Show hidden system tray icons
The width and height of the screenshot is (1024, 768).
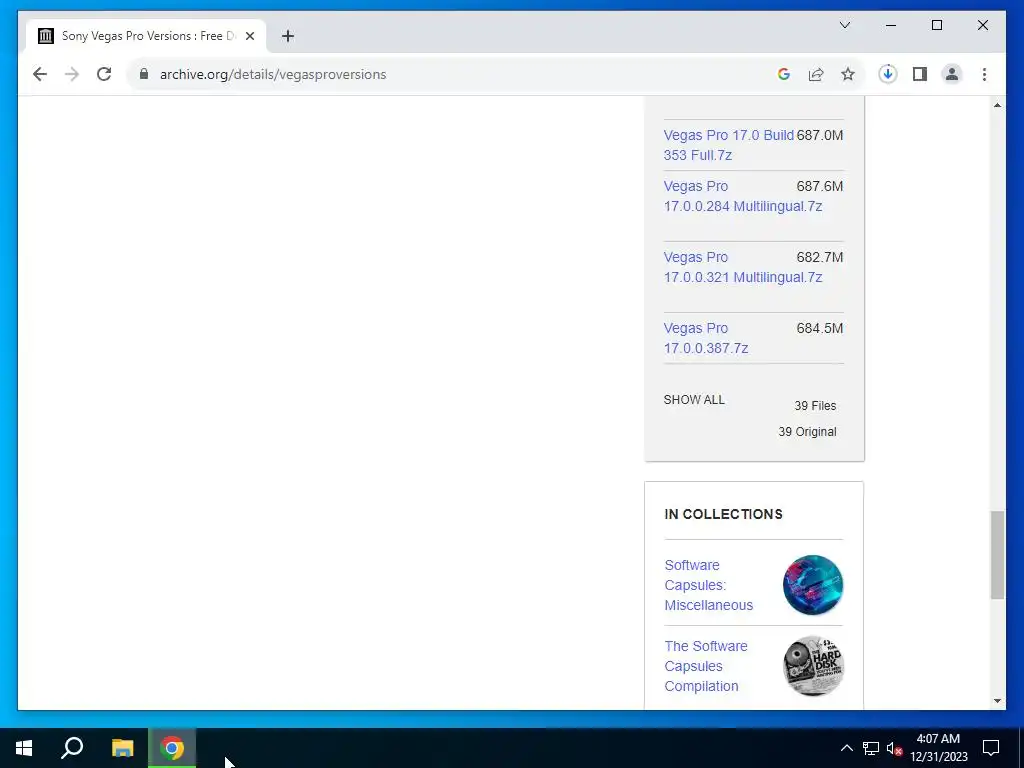coord(846,748)
